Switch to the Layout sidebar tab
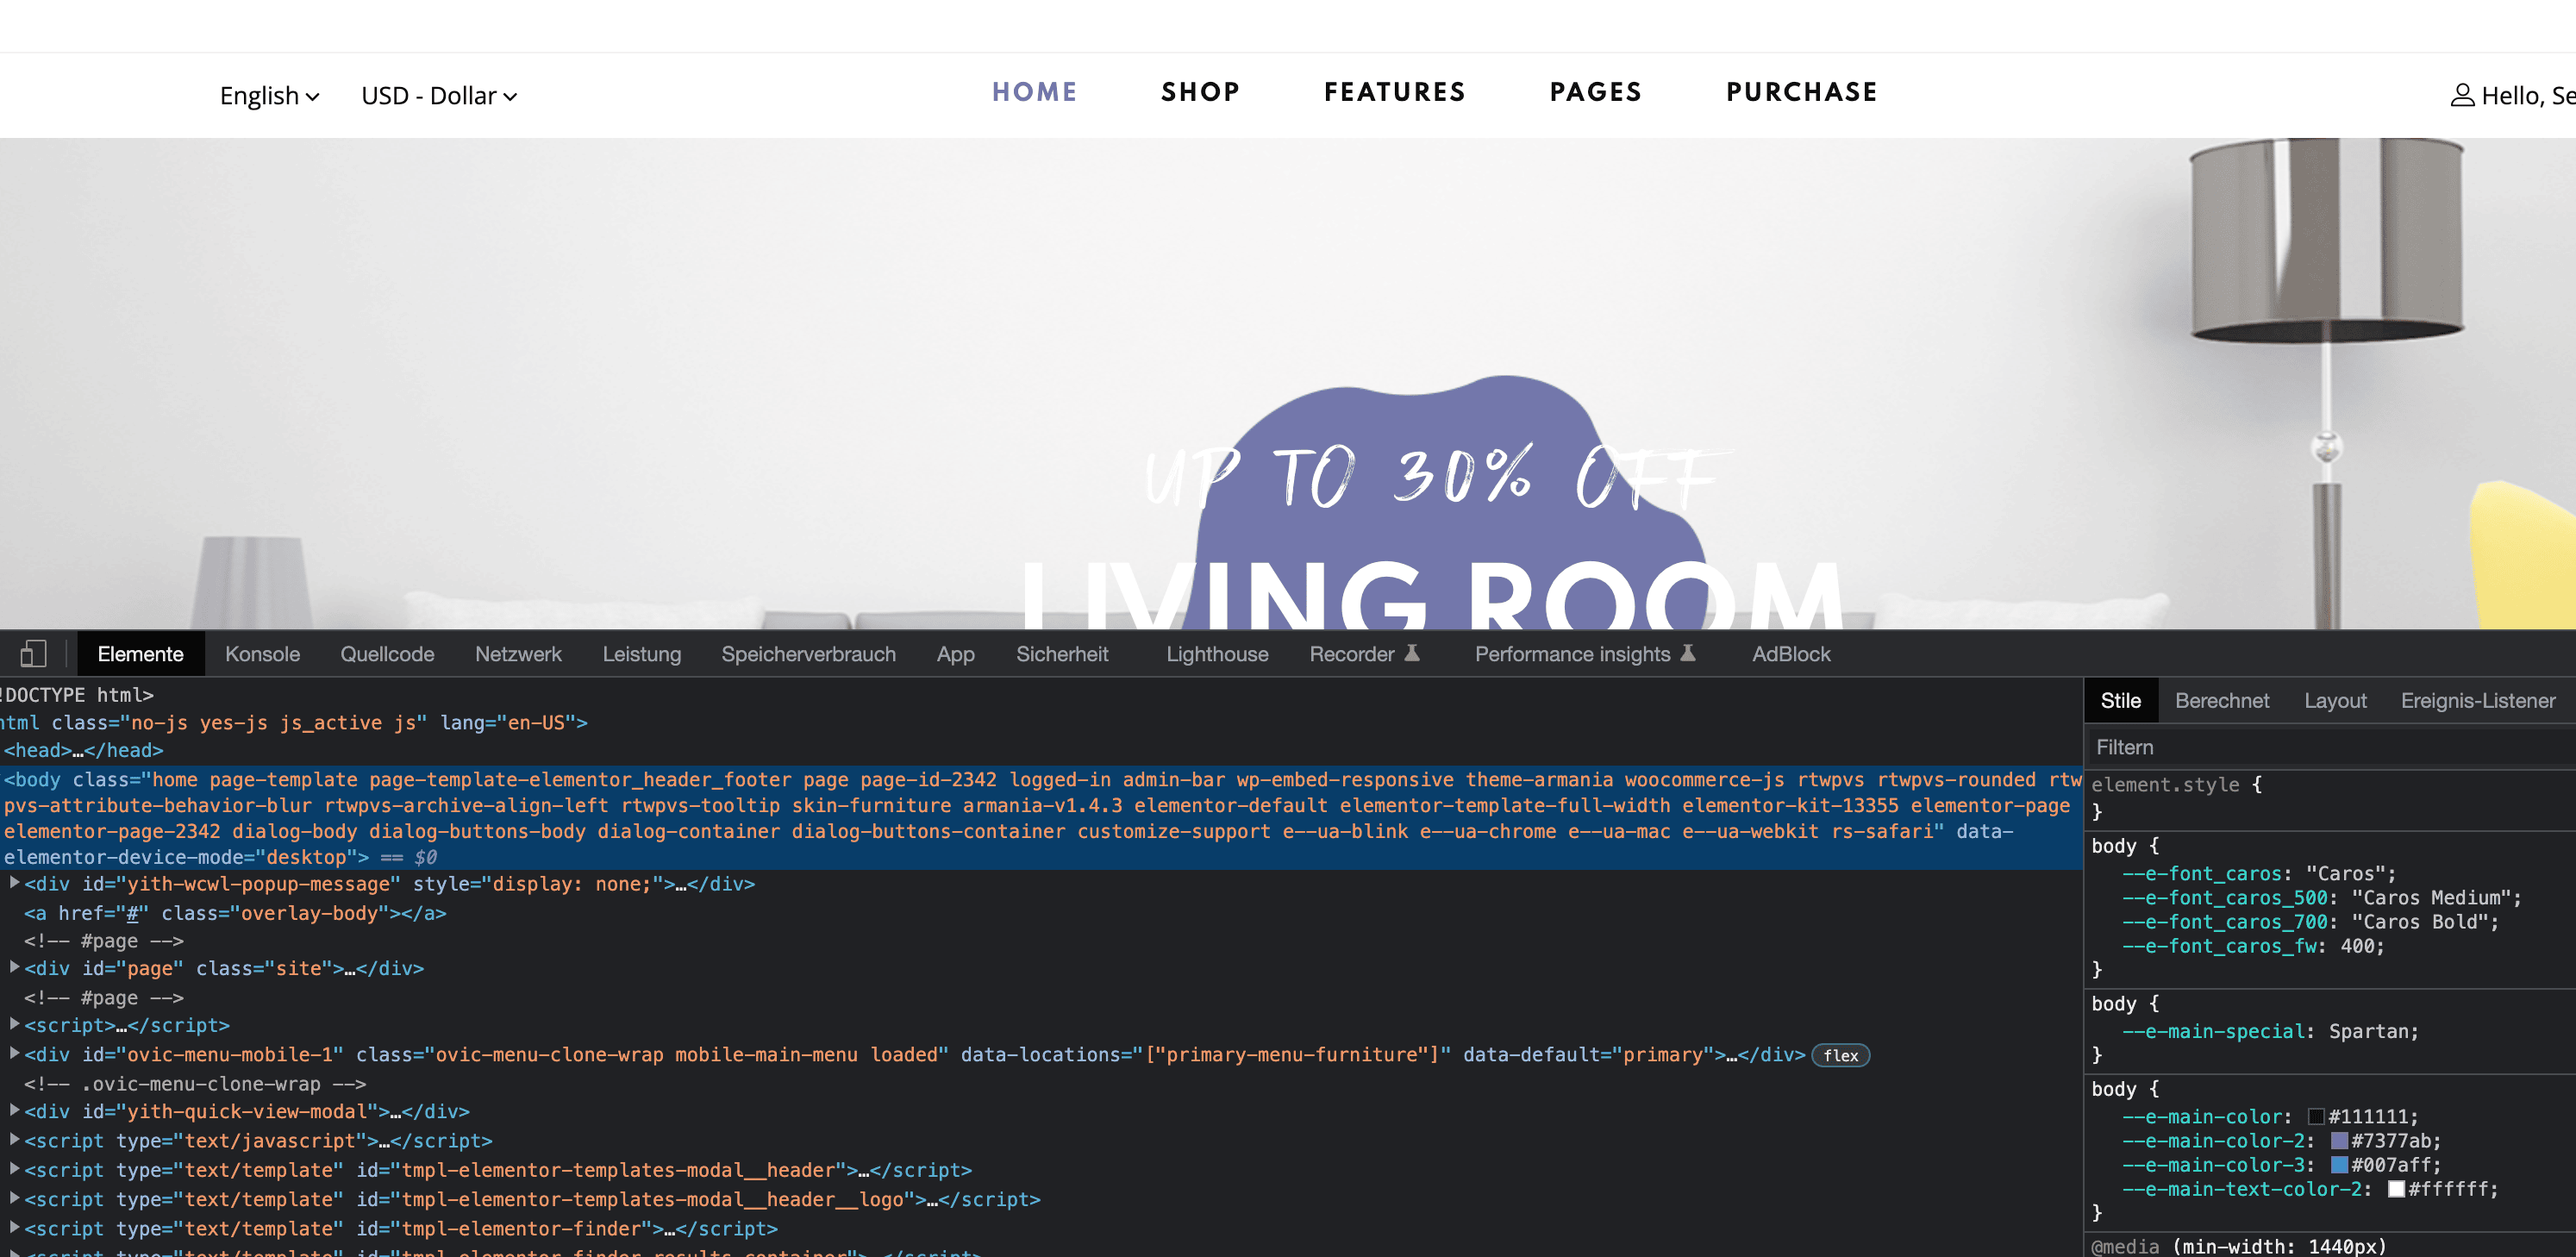 [2335, 700]
